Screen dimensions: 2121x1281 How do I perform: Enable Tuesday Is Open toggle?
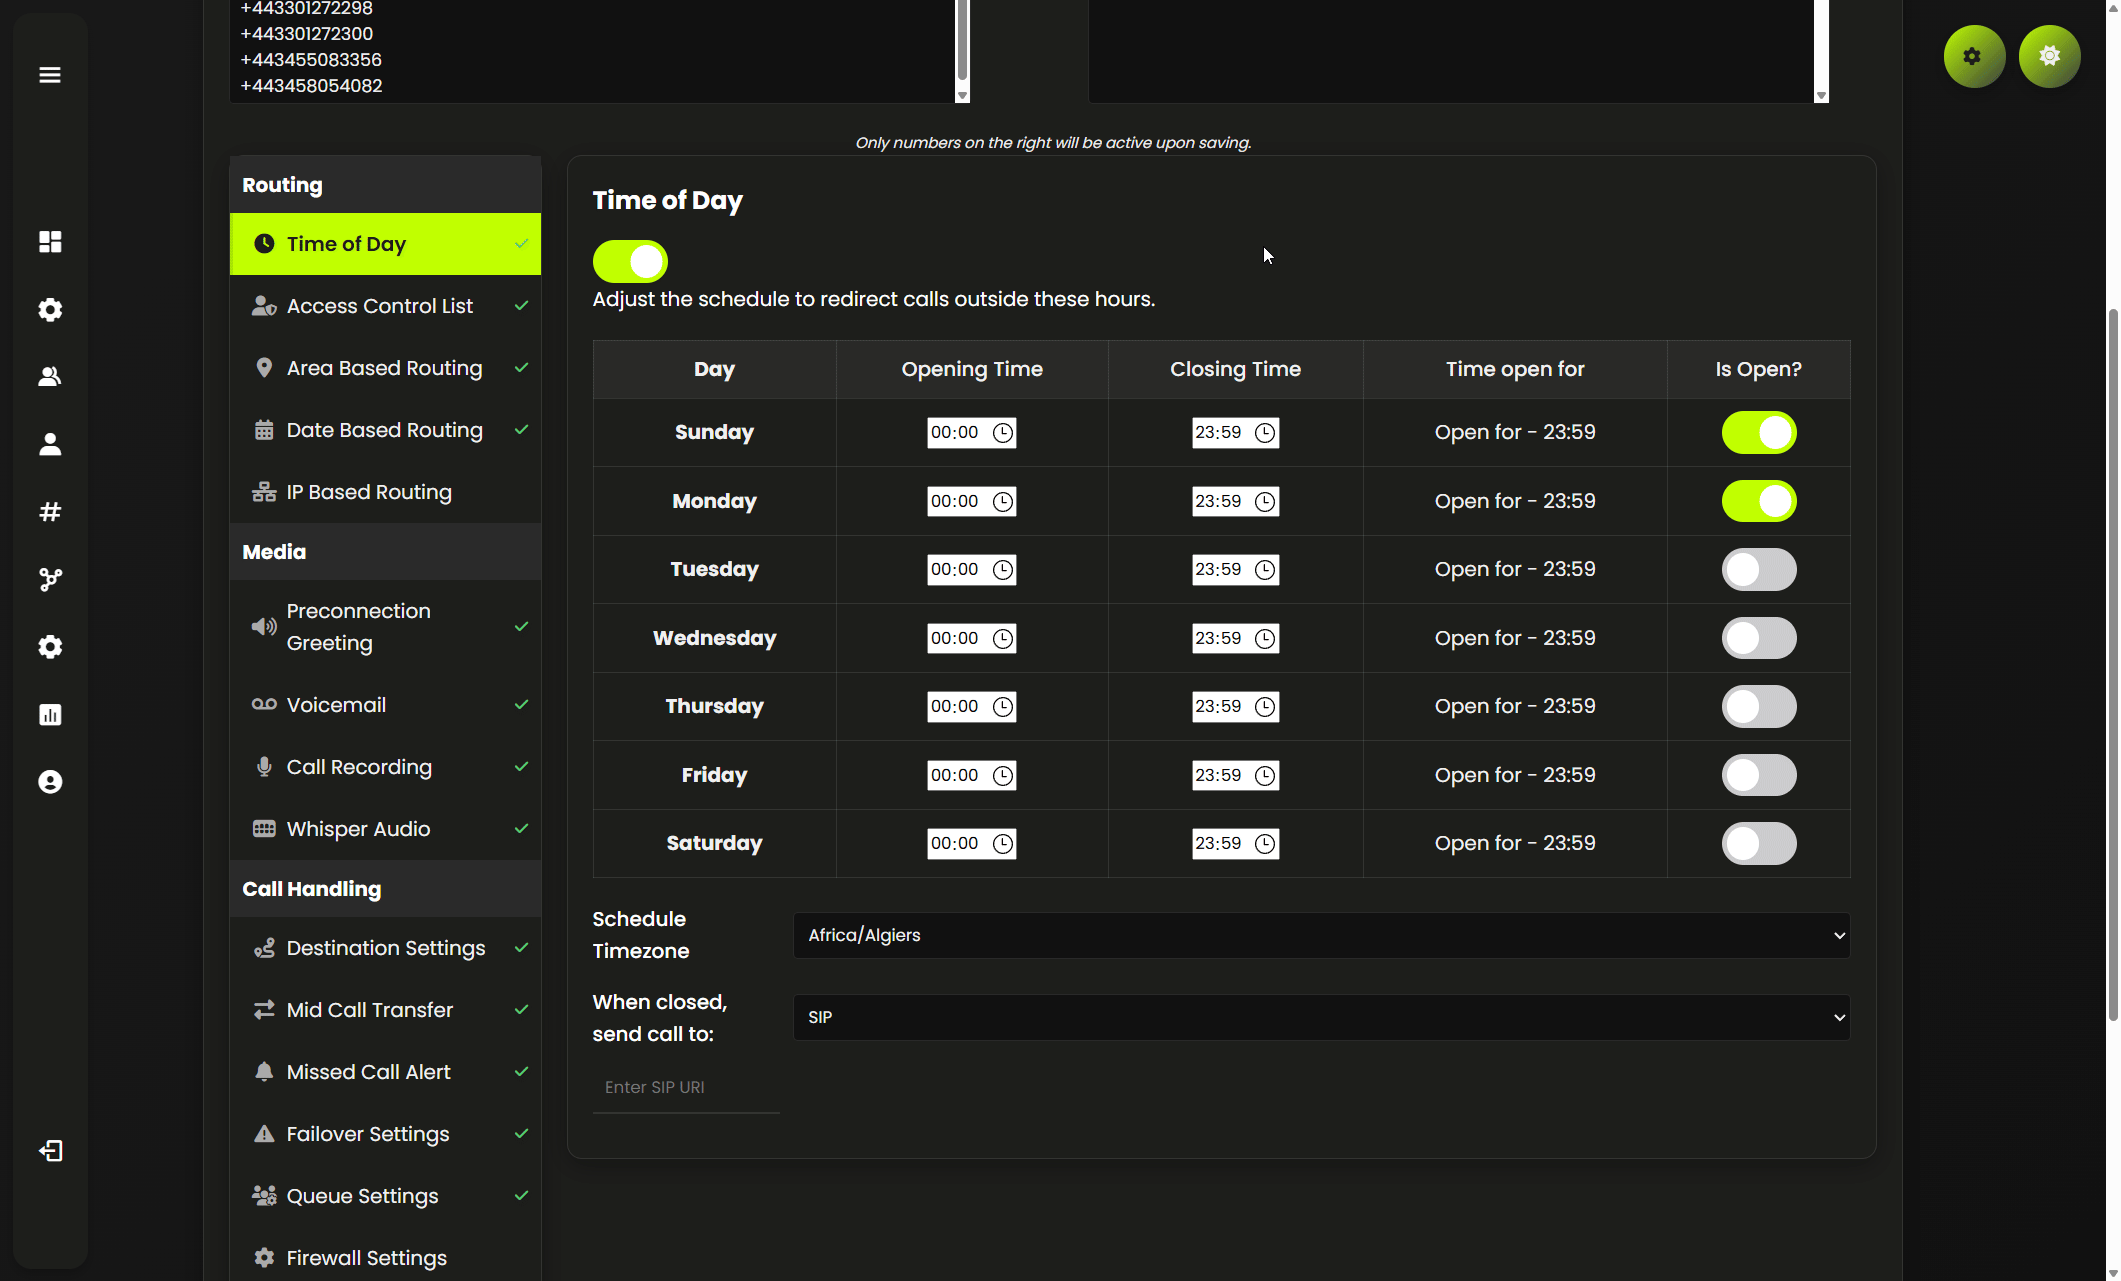pyautogui.click(x=1758, y=570)
